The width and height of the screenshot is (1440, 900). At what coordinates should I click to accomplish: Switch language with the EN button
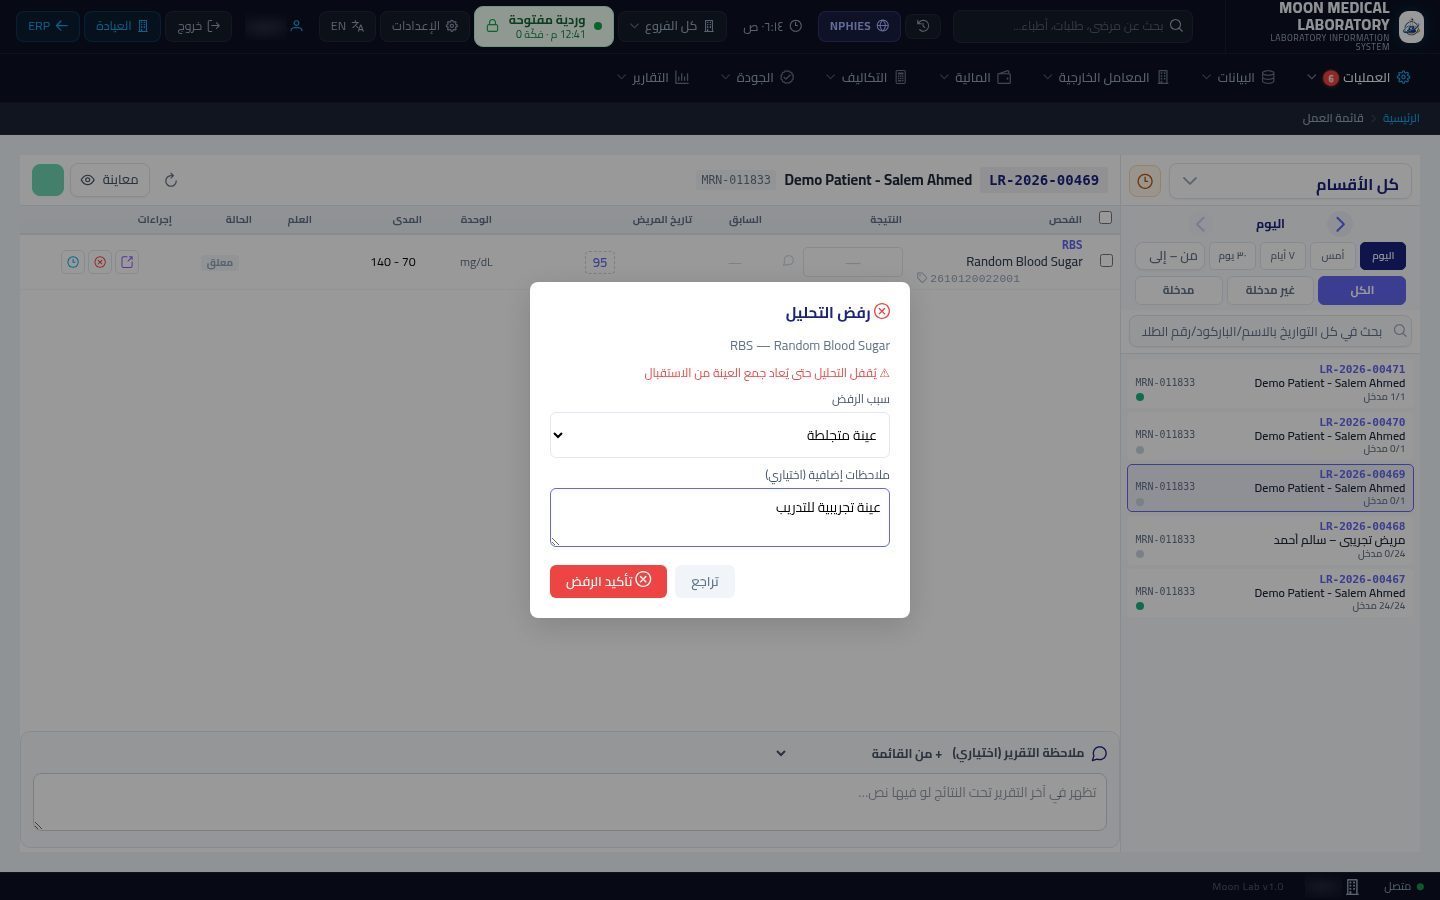tap(348, 26)
